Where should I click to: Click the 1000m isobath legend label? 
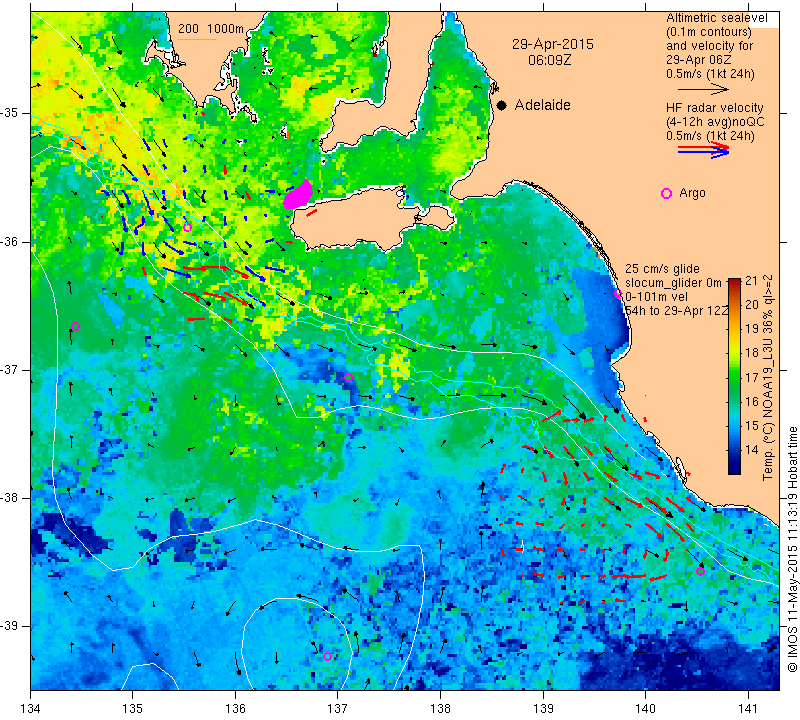(x=225, y=29)
